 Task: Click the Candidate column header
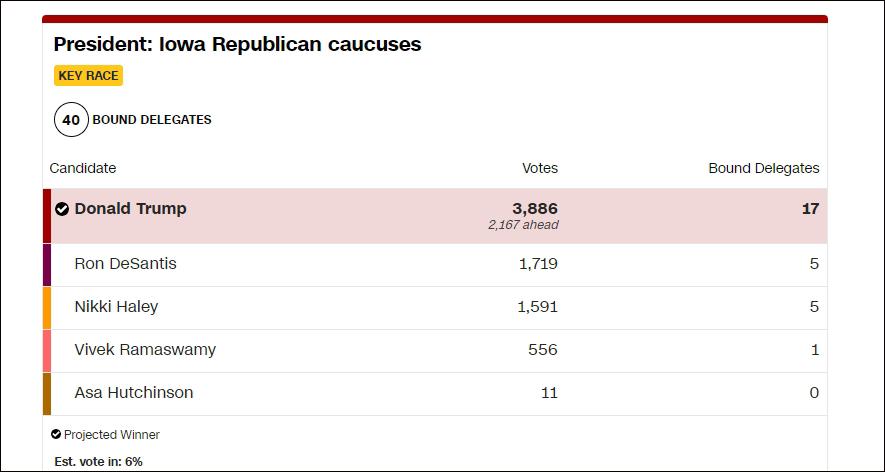coord(83,168)
